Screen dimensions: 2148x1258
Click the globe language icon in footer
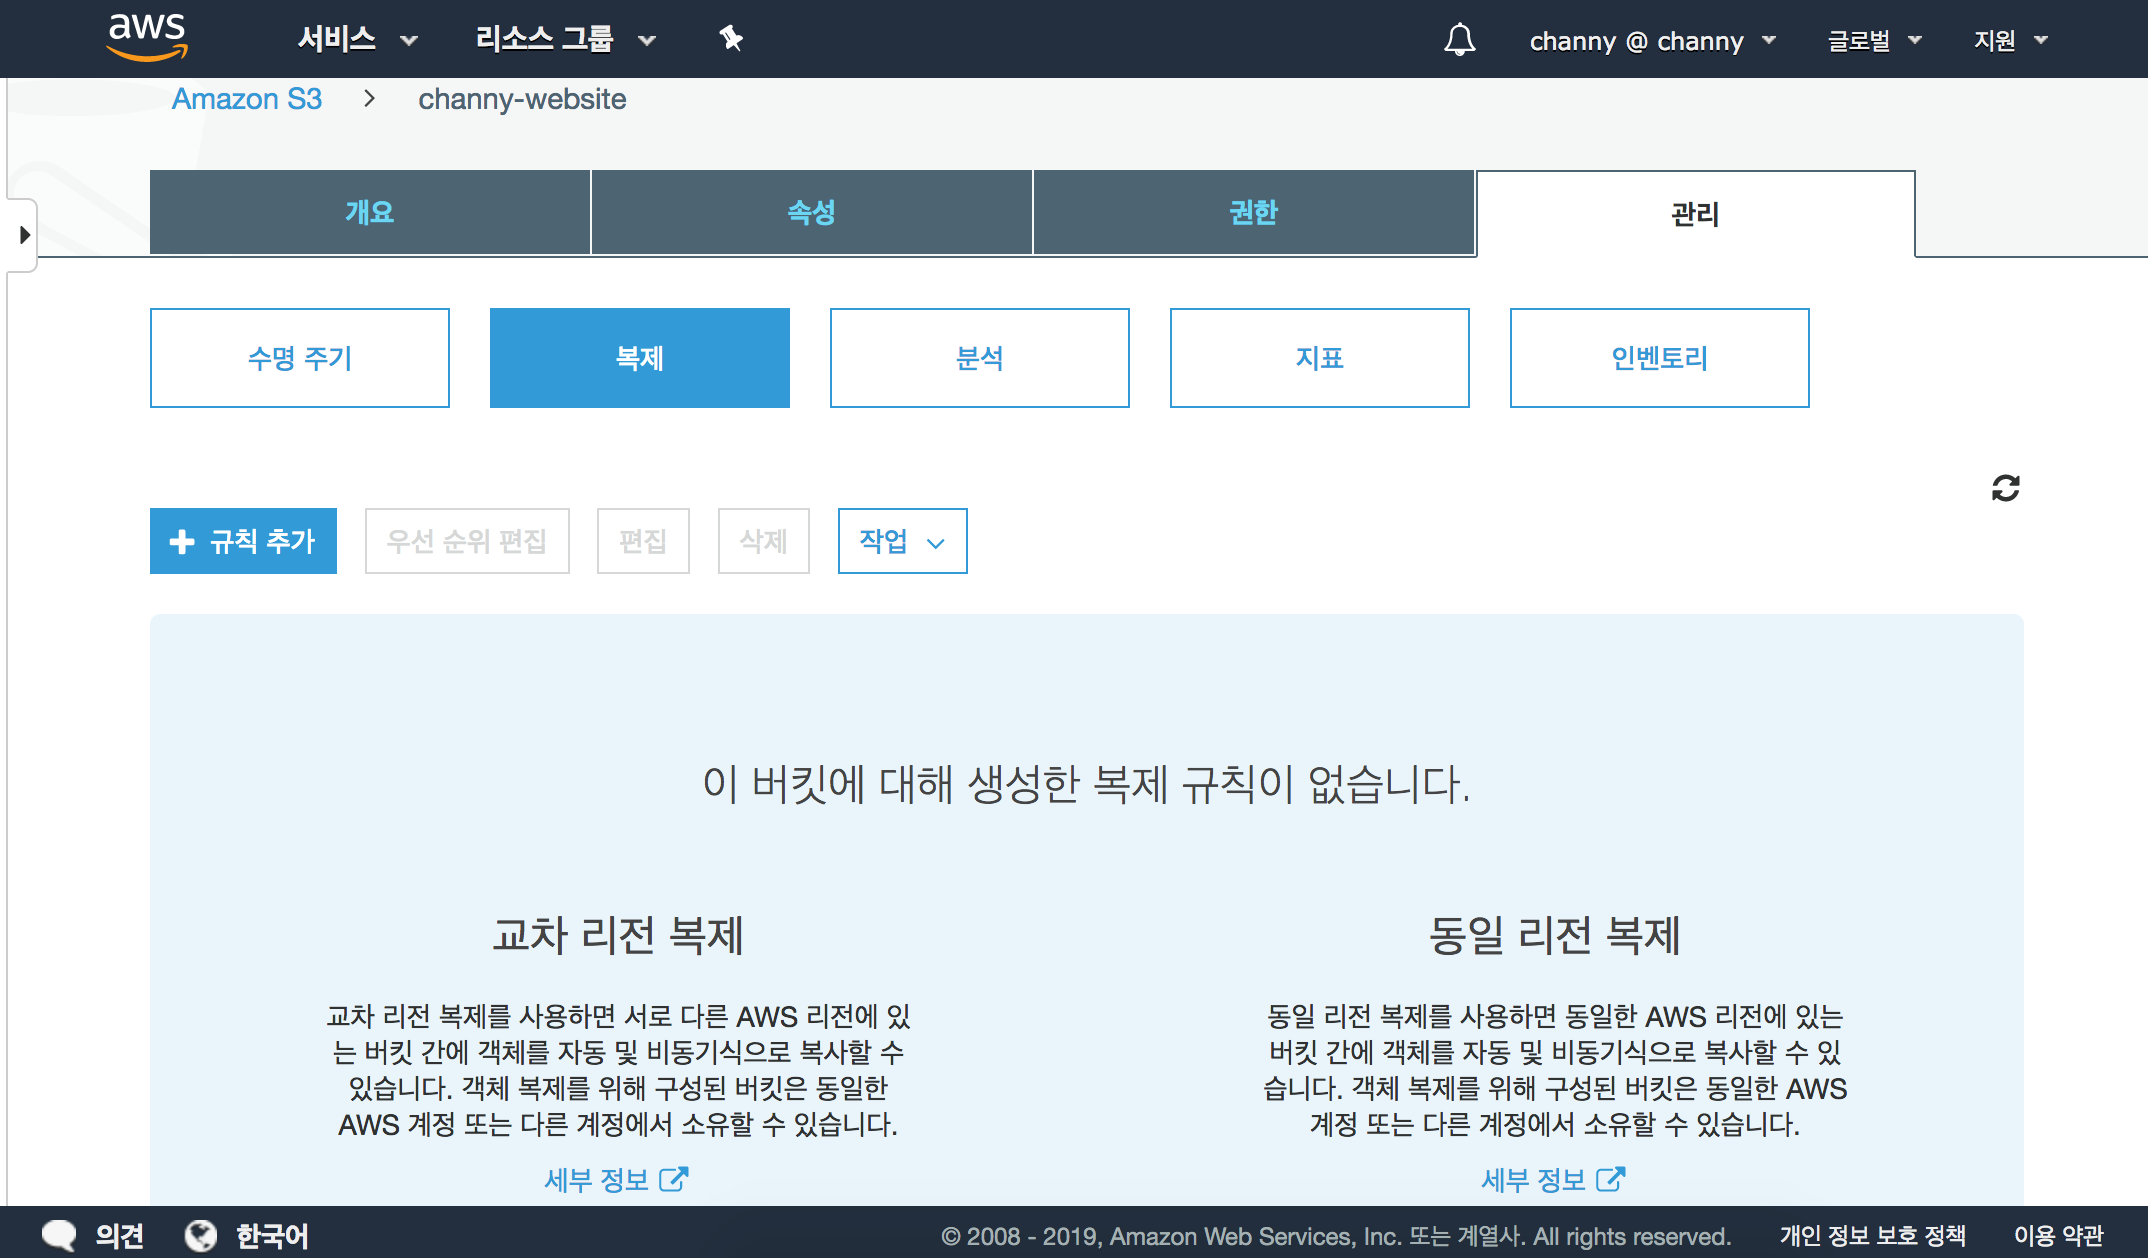click(201, 1236)
